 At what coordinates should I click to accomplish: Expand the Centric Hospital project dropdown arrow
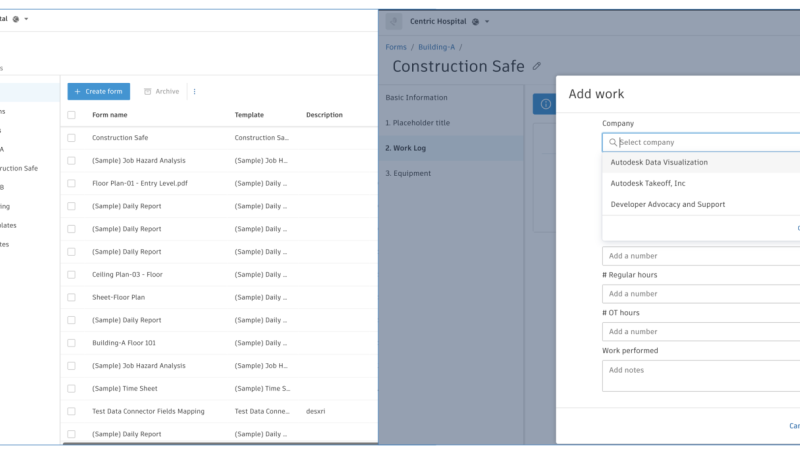(x=487, y=21)
